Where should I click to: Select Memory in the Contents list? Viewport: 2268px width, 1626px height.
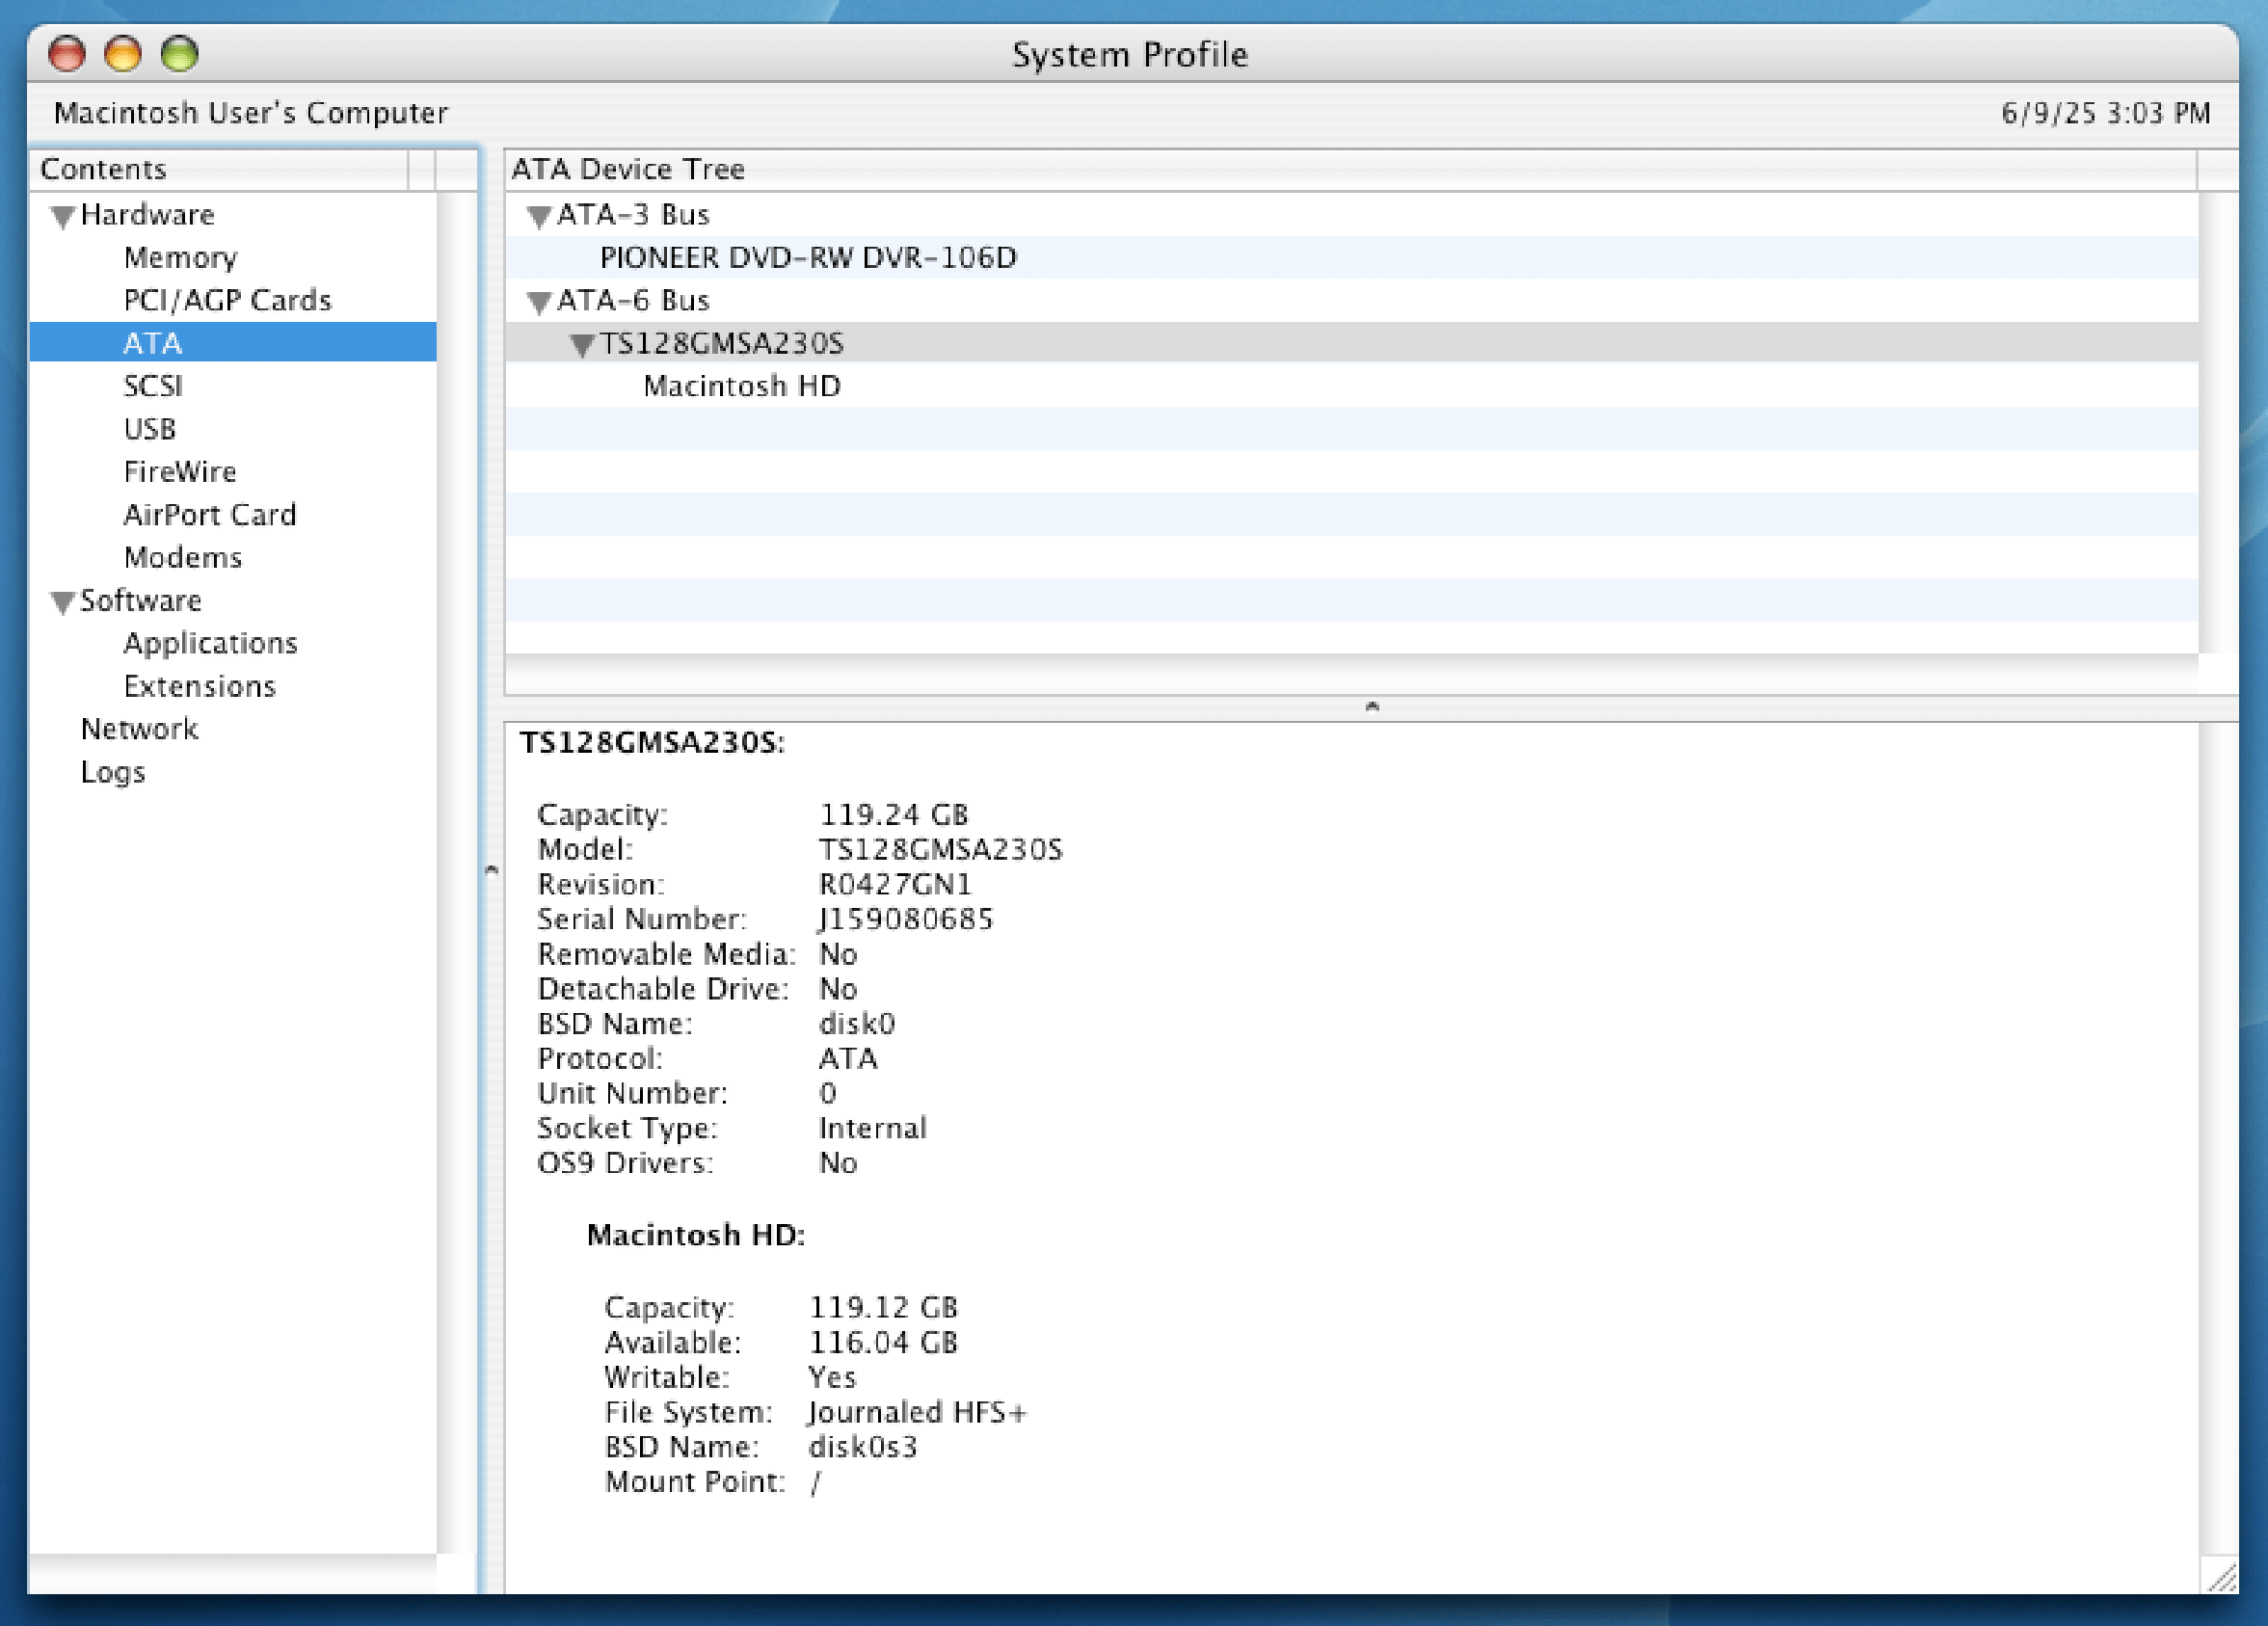[180, 258]
